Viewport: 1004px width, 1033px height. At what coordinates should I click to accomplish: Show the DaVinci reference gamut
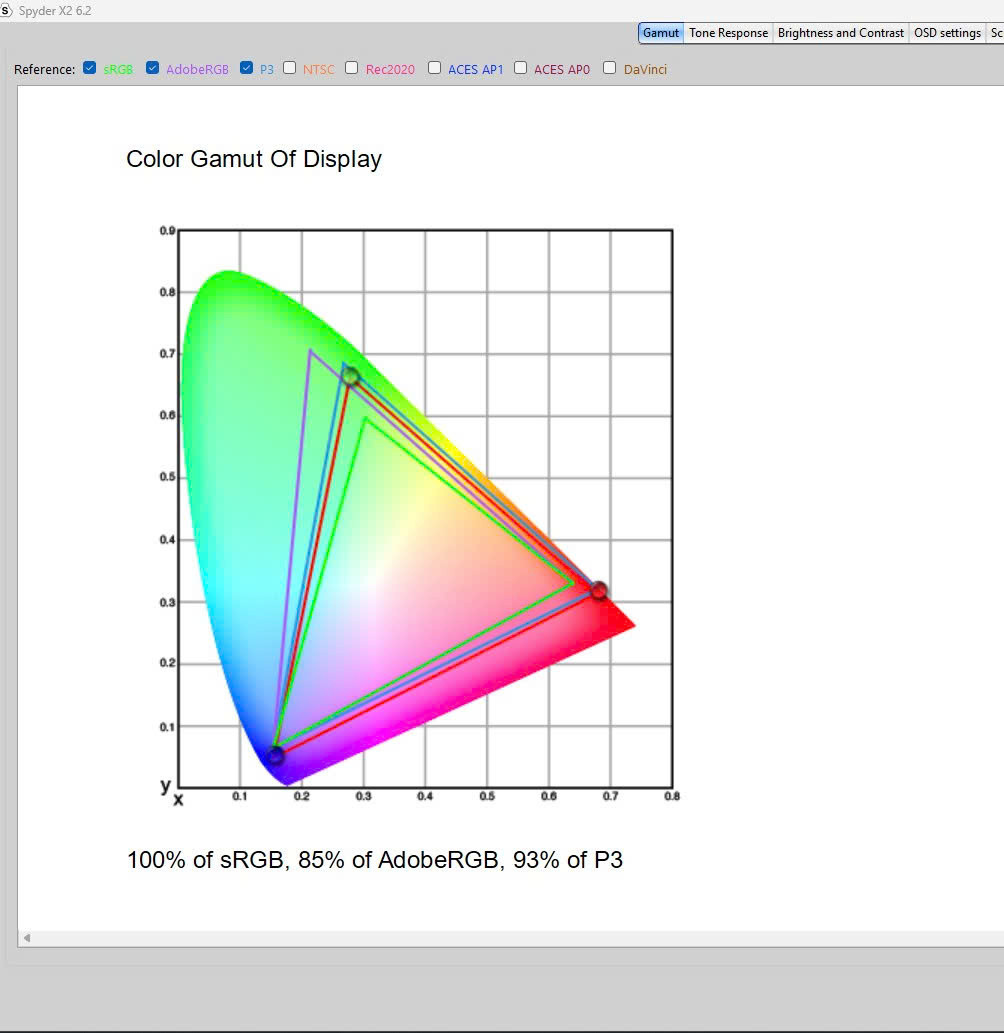[x=610, y=69]
